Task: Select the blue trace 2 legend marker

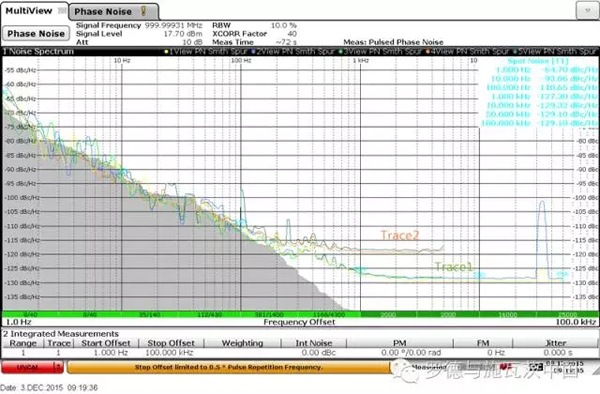Action: tap(254, 51)
